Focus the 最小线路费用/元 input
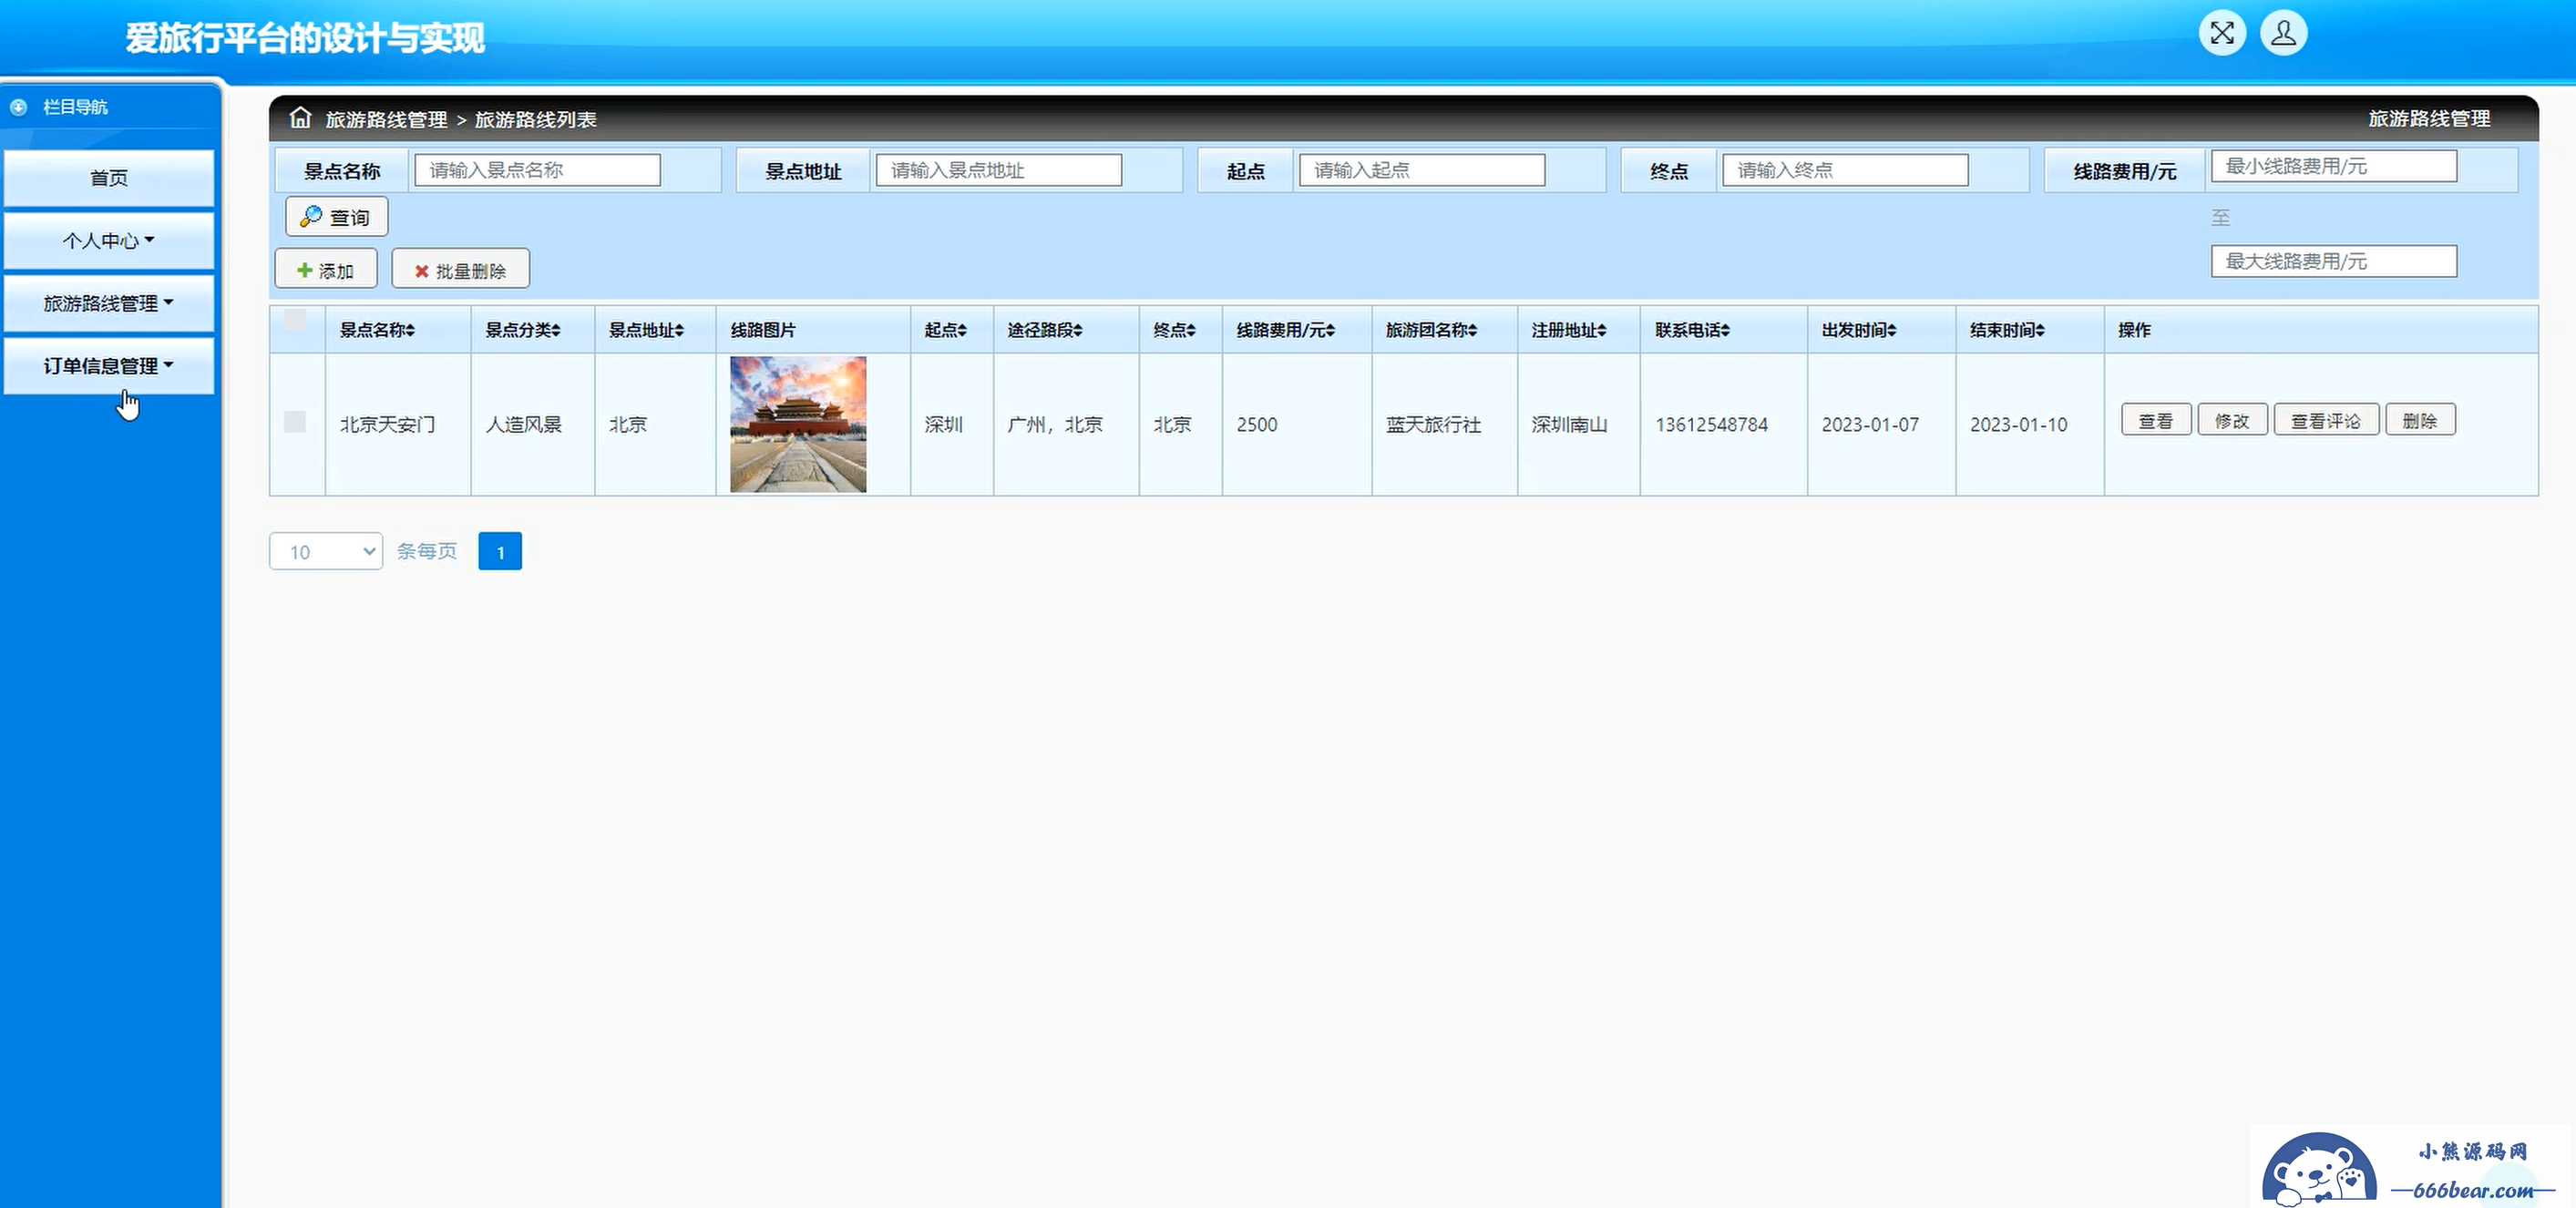The width and height of the screenshot is (2576, 1208). (x=2334, y=166)
